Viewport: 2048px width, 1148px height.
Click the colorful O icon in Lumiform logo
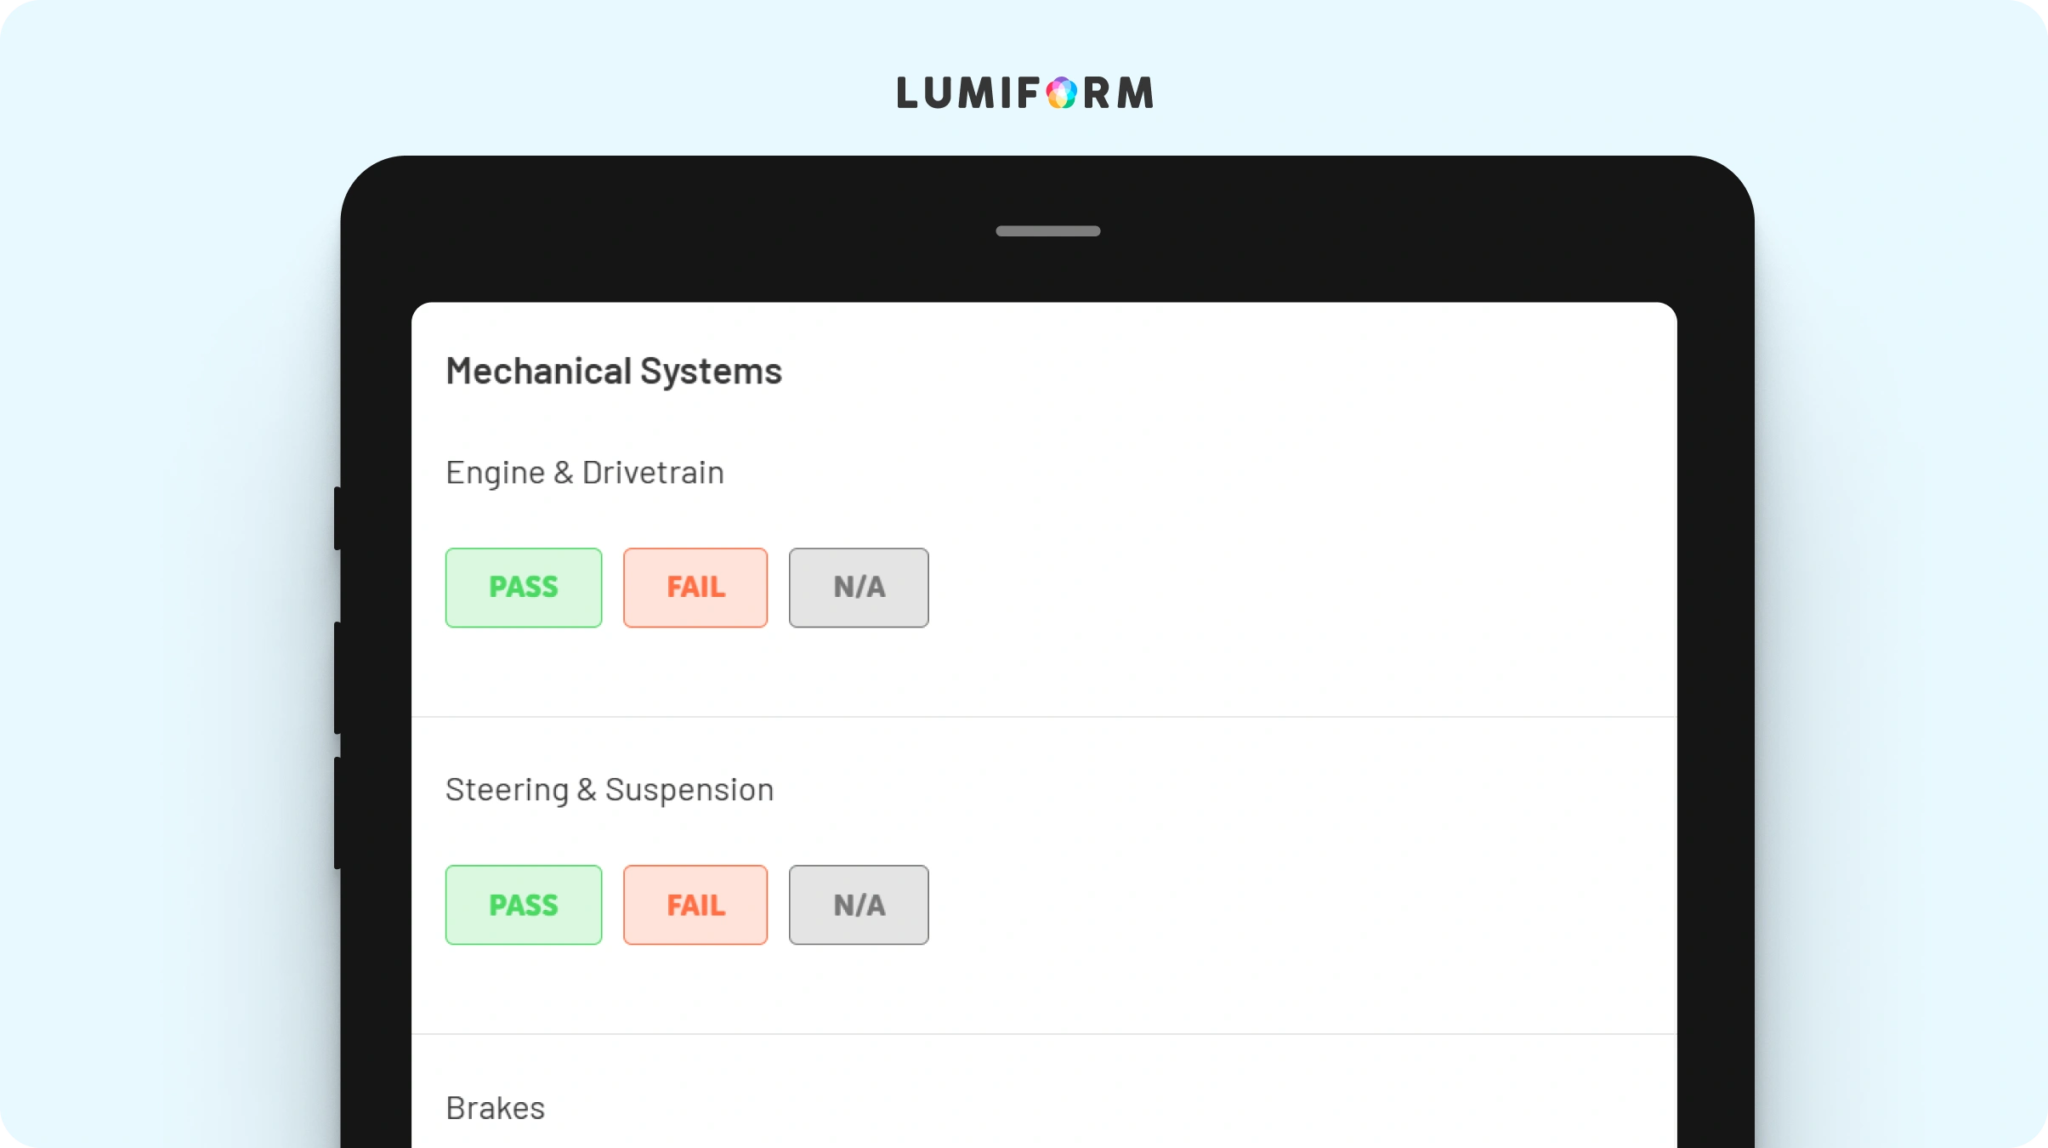pyautogui.click(x=1062, y=93)
